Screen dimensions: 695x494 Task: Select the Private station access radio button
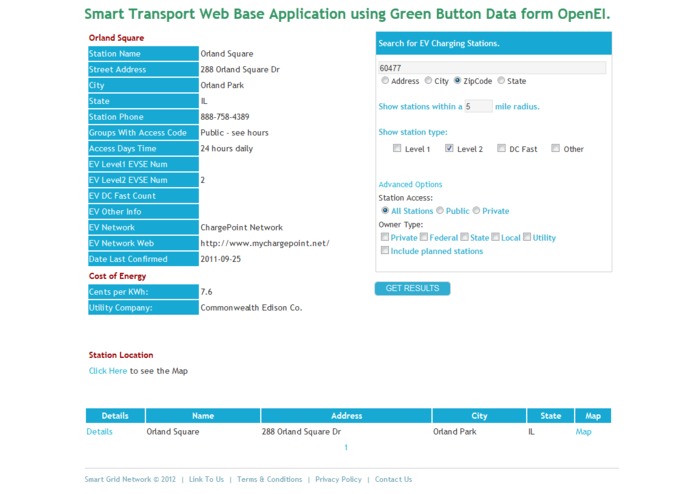(x=476, y=210)
